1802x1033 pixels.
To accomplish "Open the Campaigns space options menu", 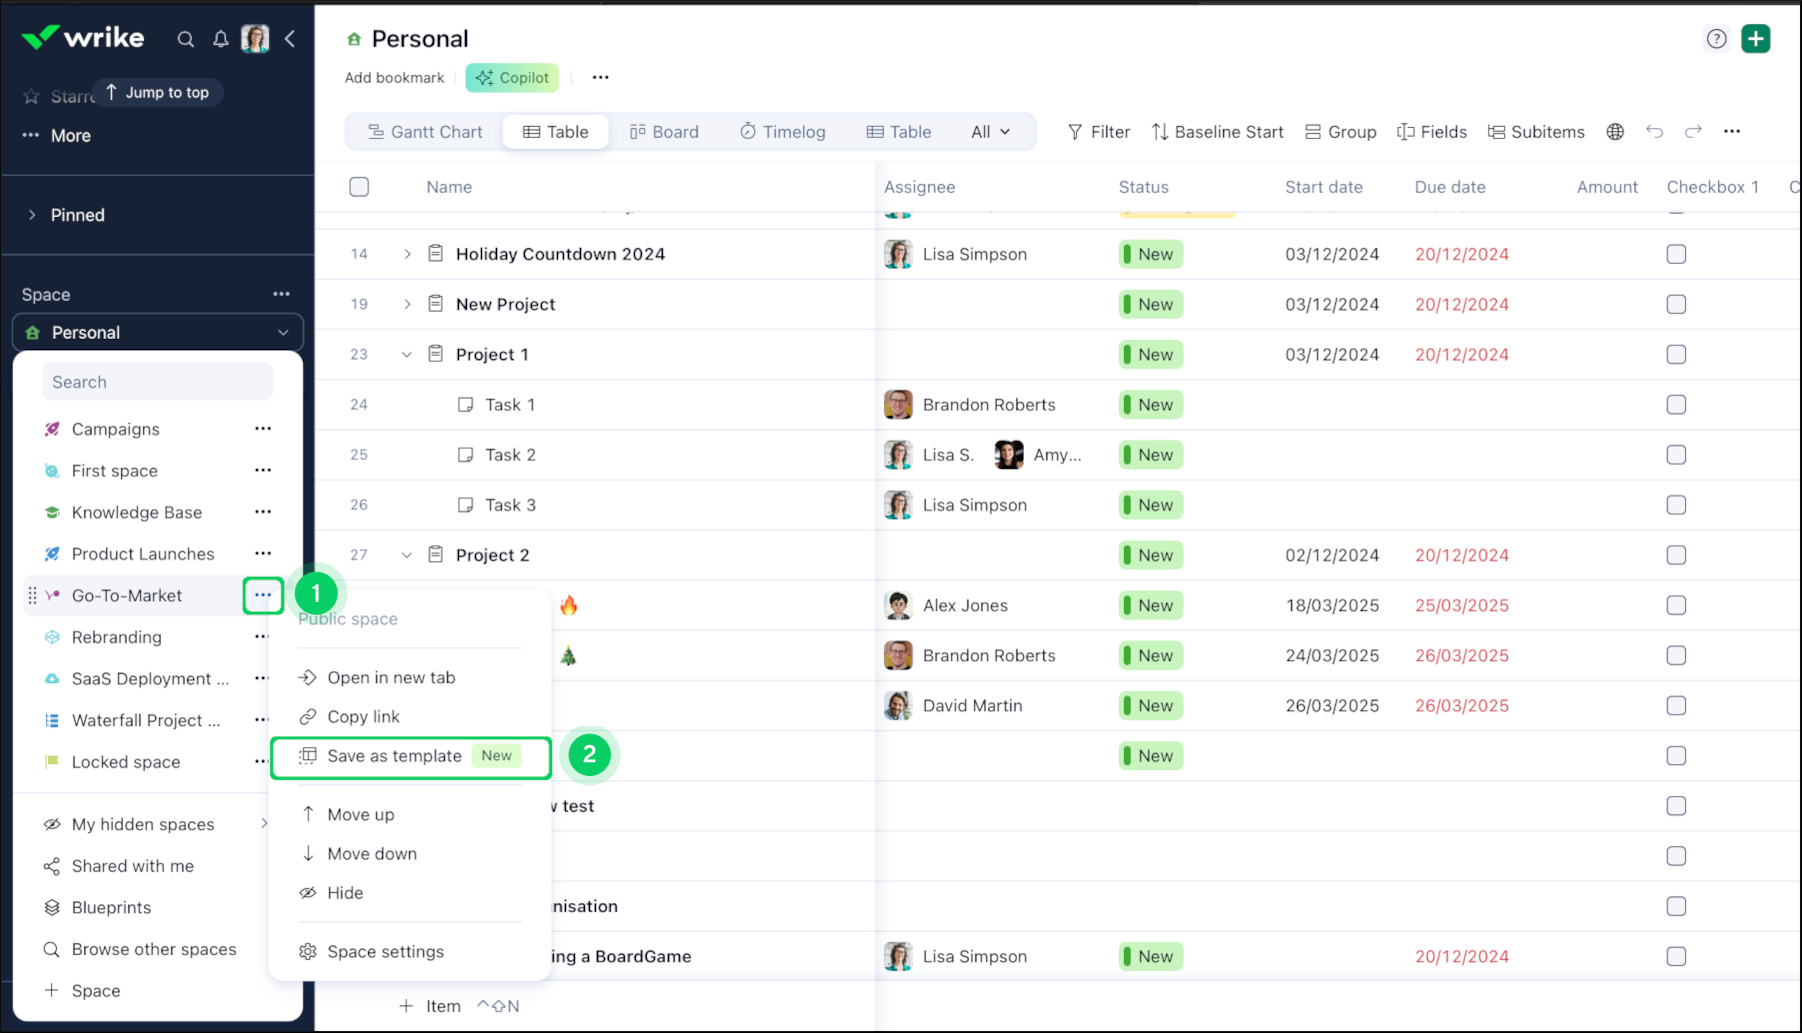I will [263, 429].
